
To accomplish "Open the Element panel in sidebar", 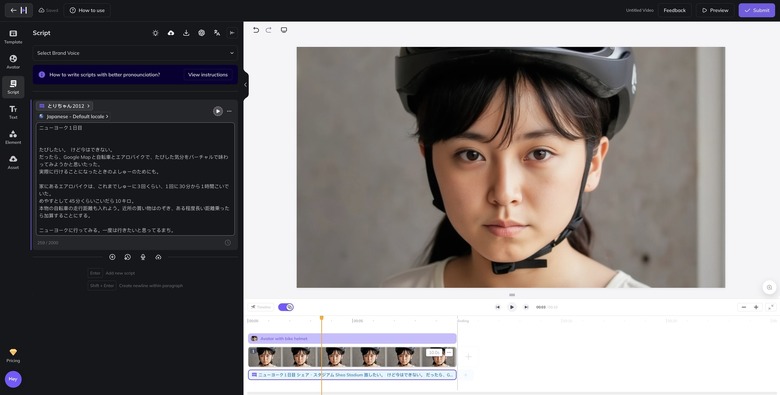I will [13, 137].
